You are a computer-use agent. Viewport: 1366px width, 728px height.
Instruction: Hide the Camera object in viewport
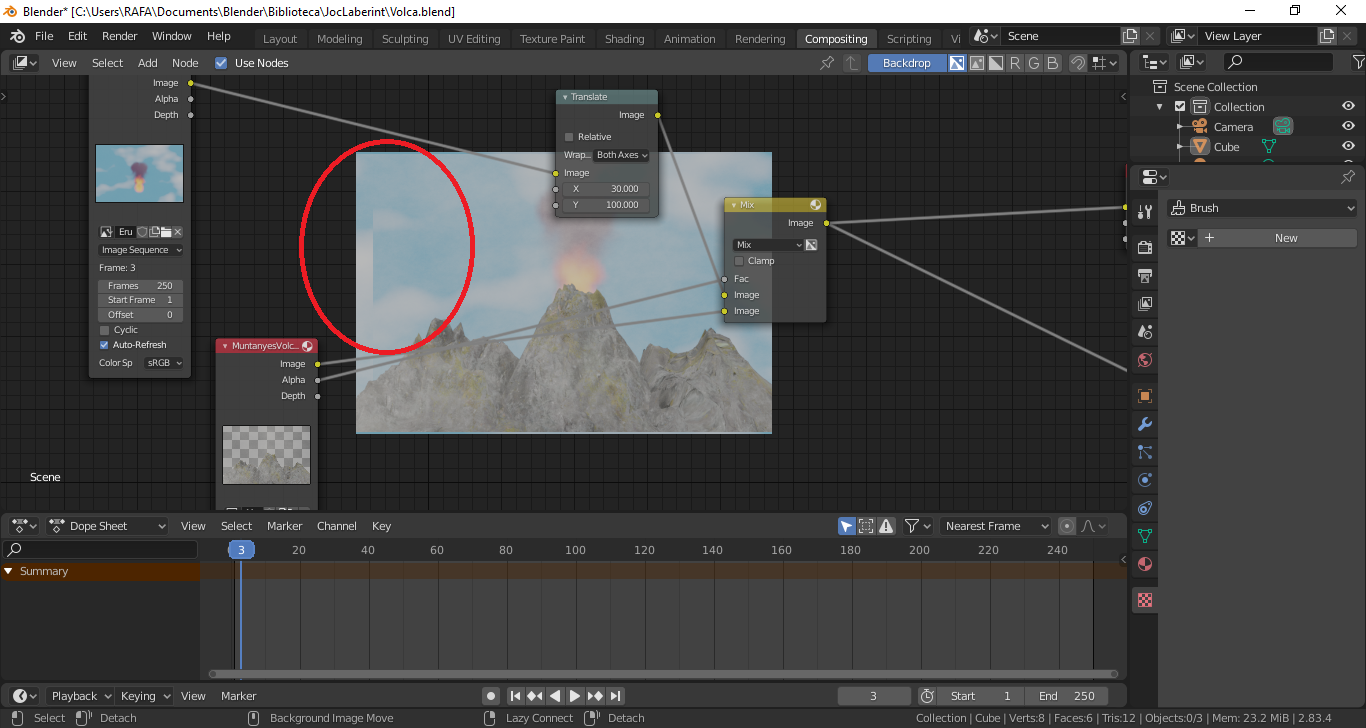click(1348, 127)
